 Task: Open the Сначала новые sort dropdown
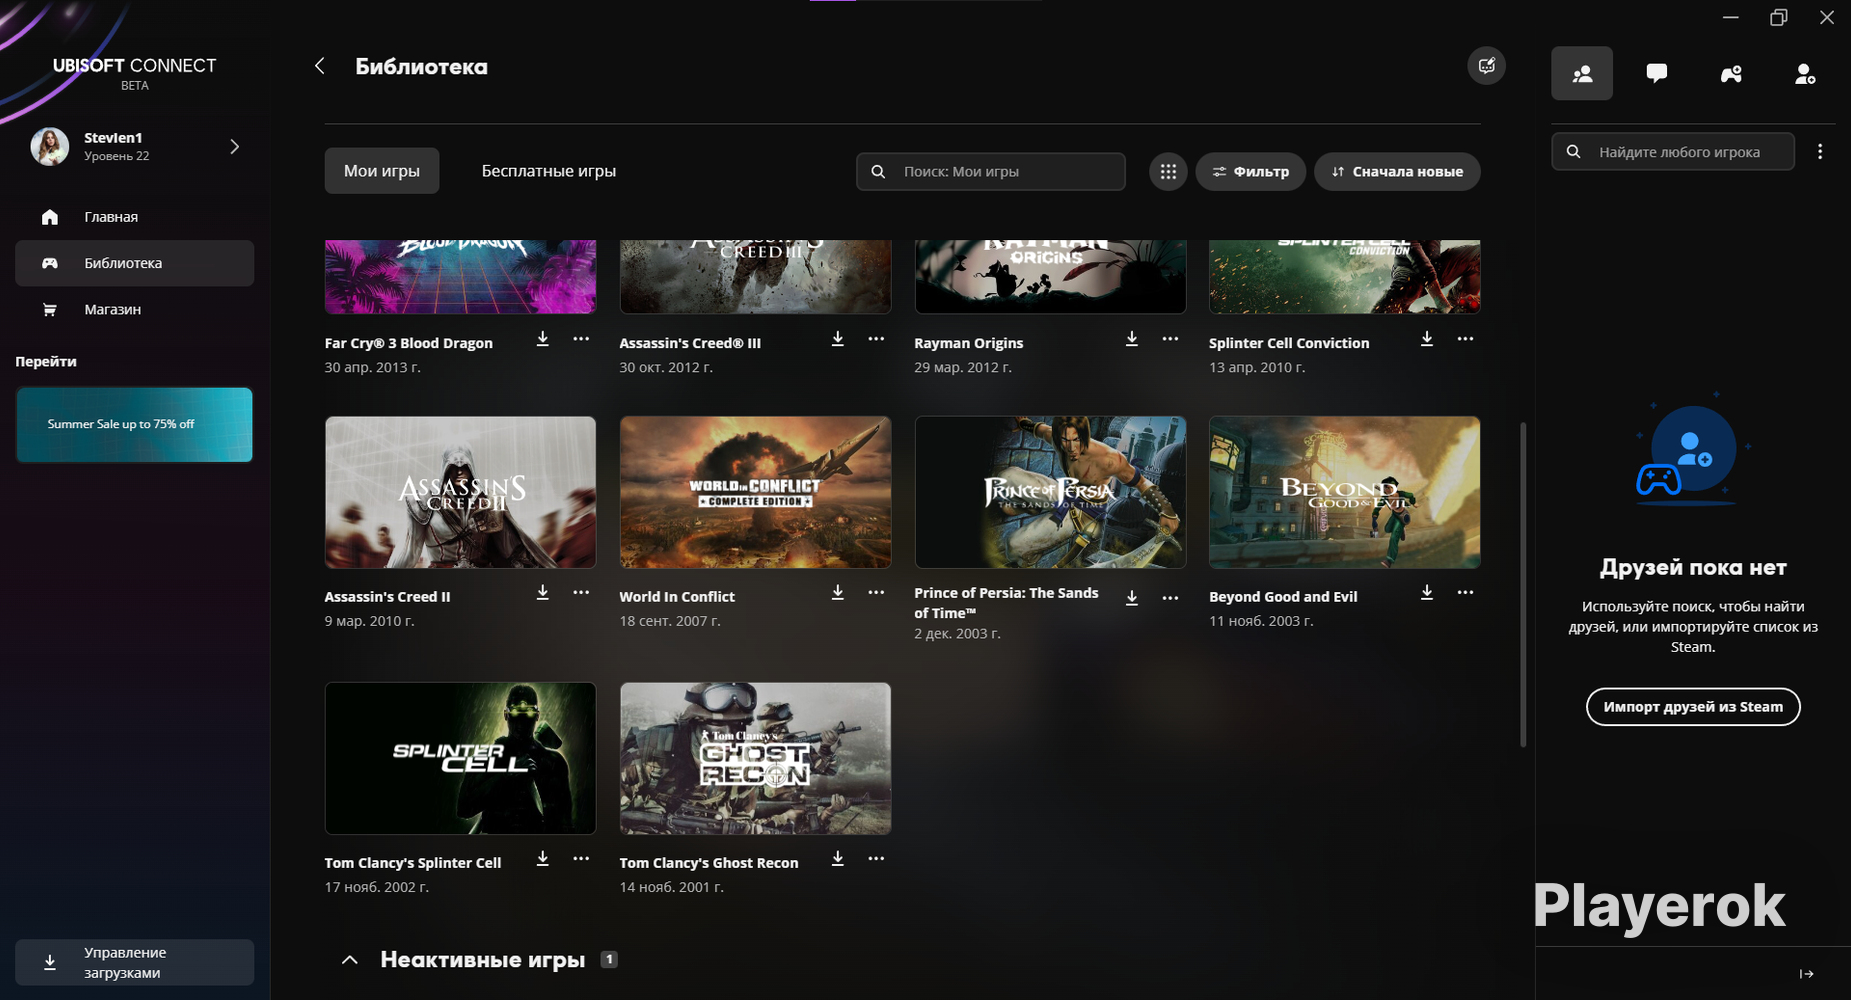[1397, 172]
